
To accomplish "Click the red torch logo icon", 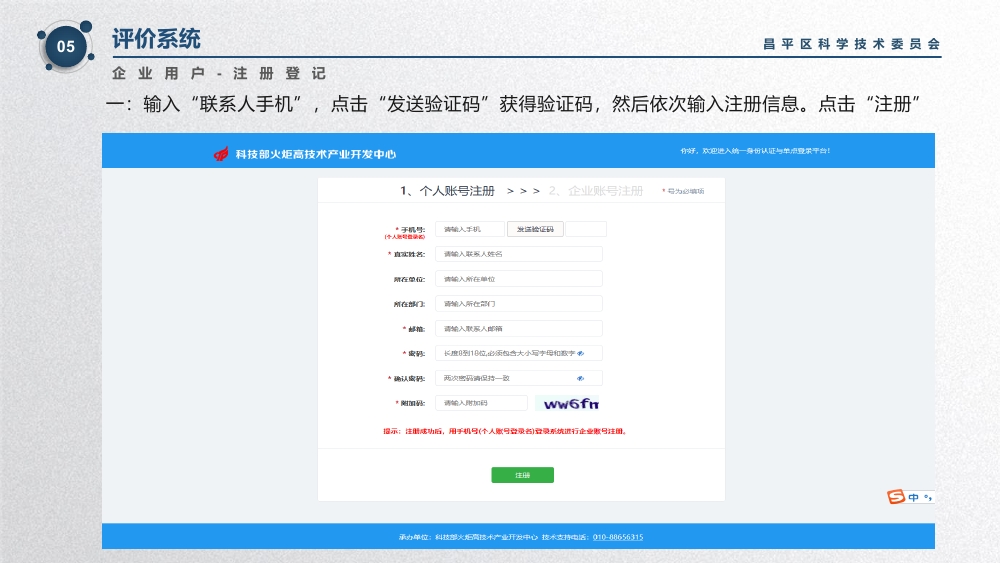I will pos(221,154).
